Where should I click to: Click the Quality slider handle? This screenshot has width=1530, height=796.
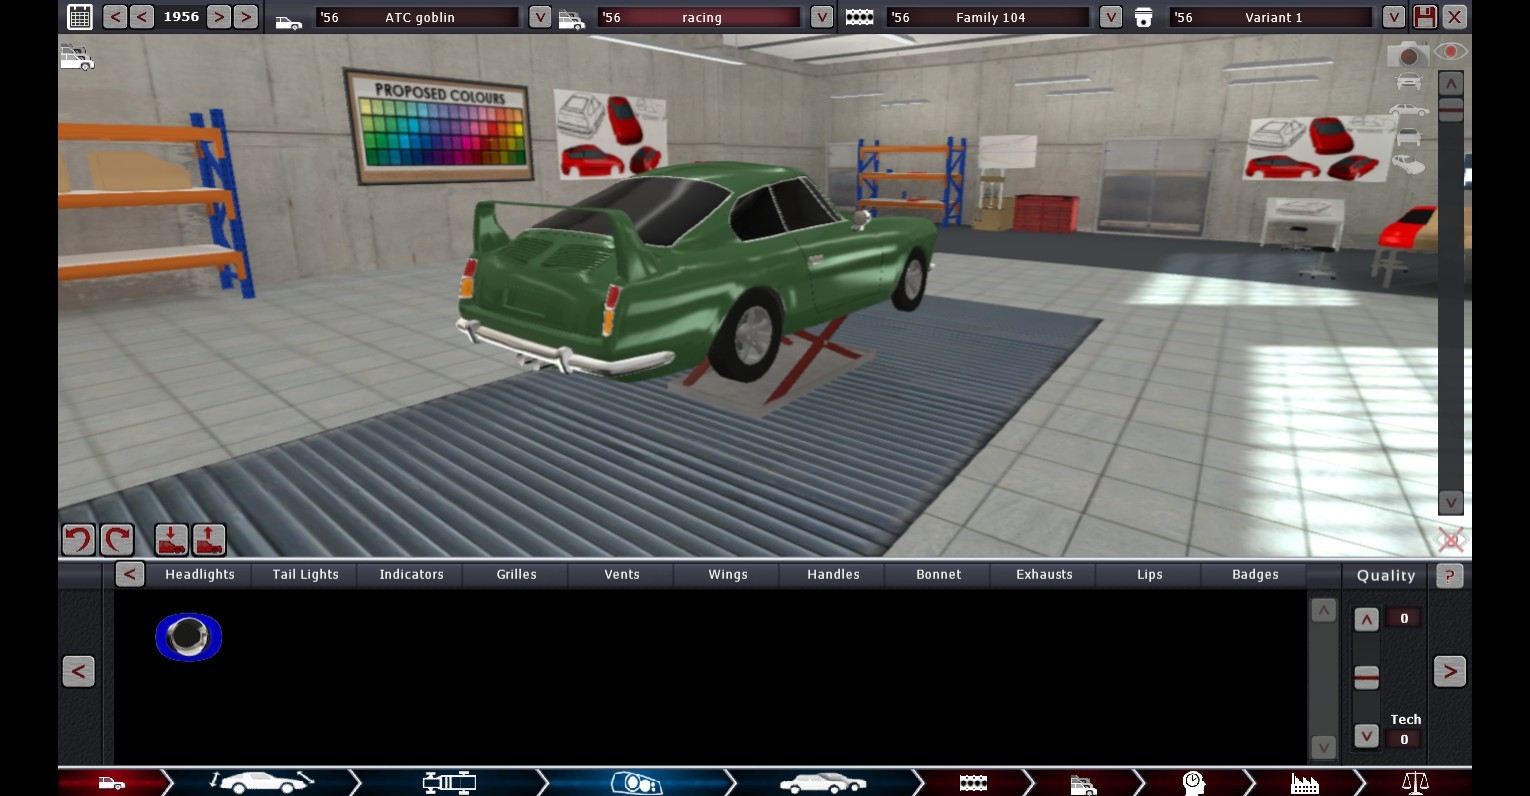pos(1366,677)
